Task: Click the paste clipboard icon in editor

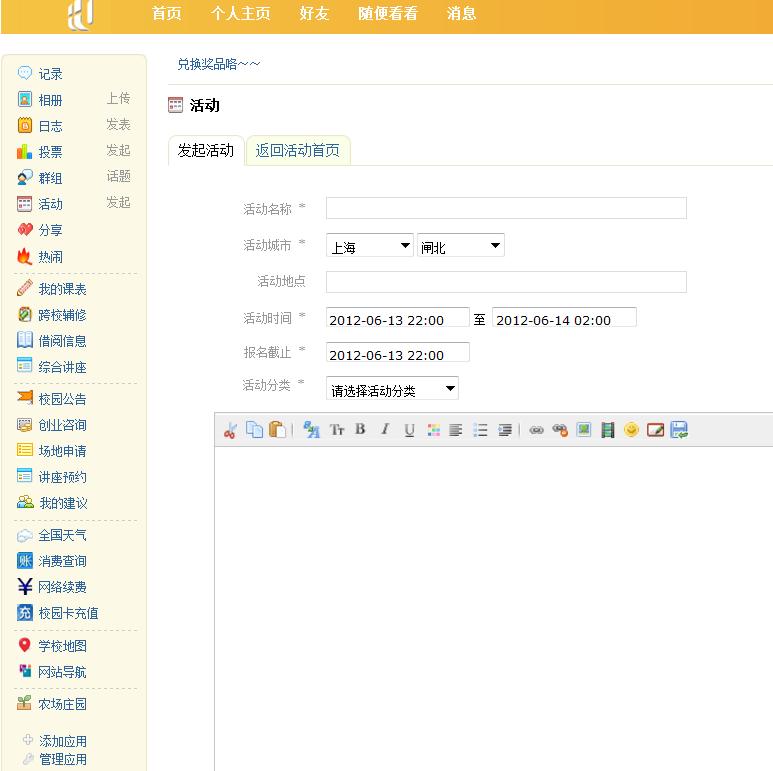Action: 277,430
